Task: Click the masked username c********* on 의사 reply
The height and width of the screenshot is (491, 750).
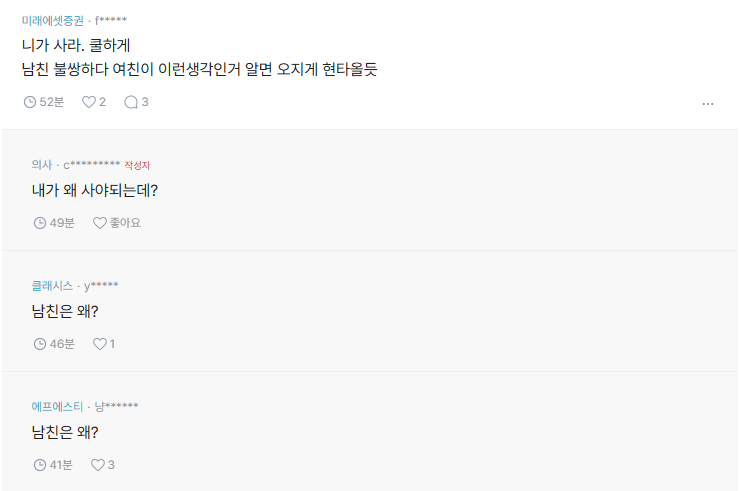Action: [x=92, y=165]
